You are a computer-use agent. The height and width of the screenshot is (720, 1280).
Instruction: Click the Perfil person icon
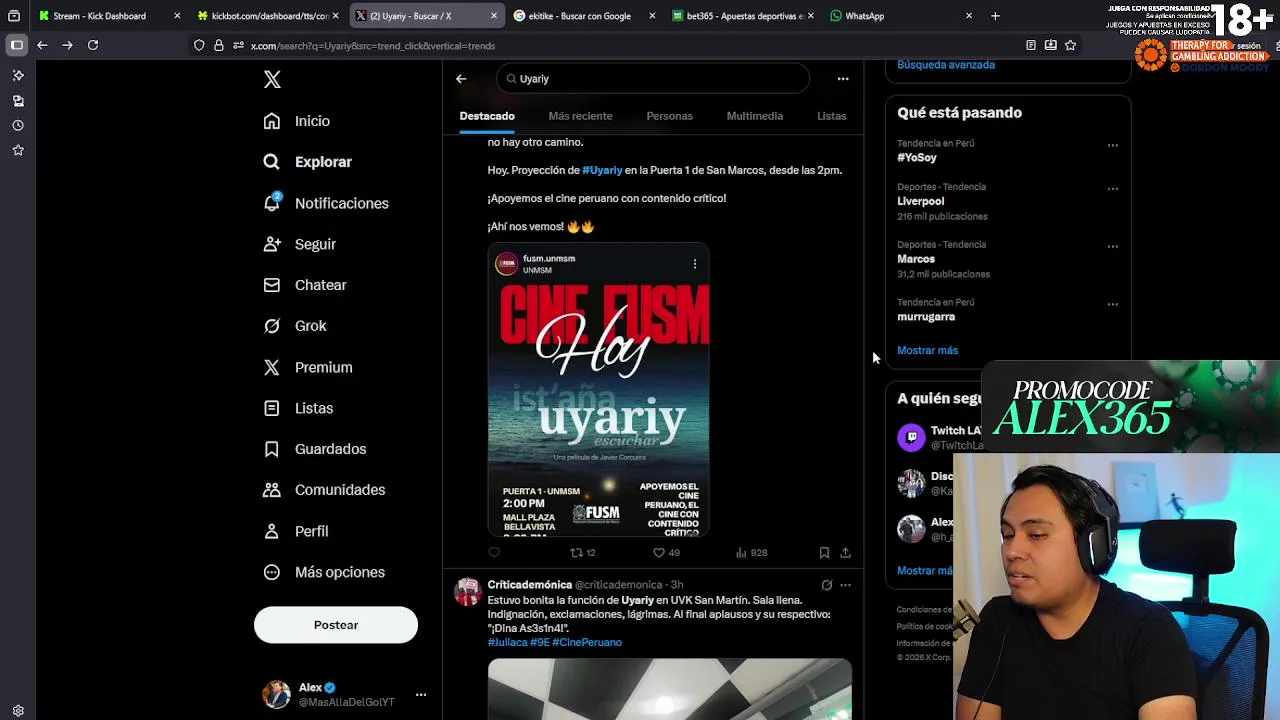(x=272, y=531)
